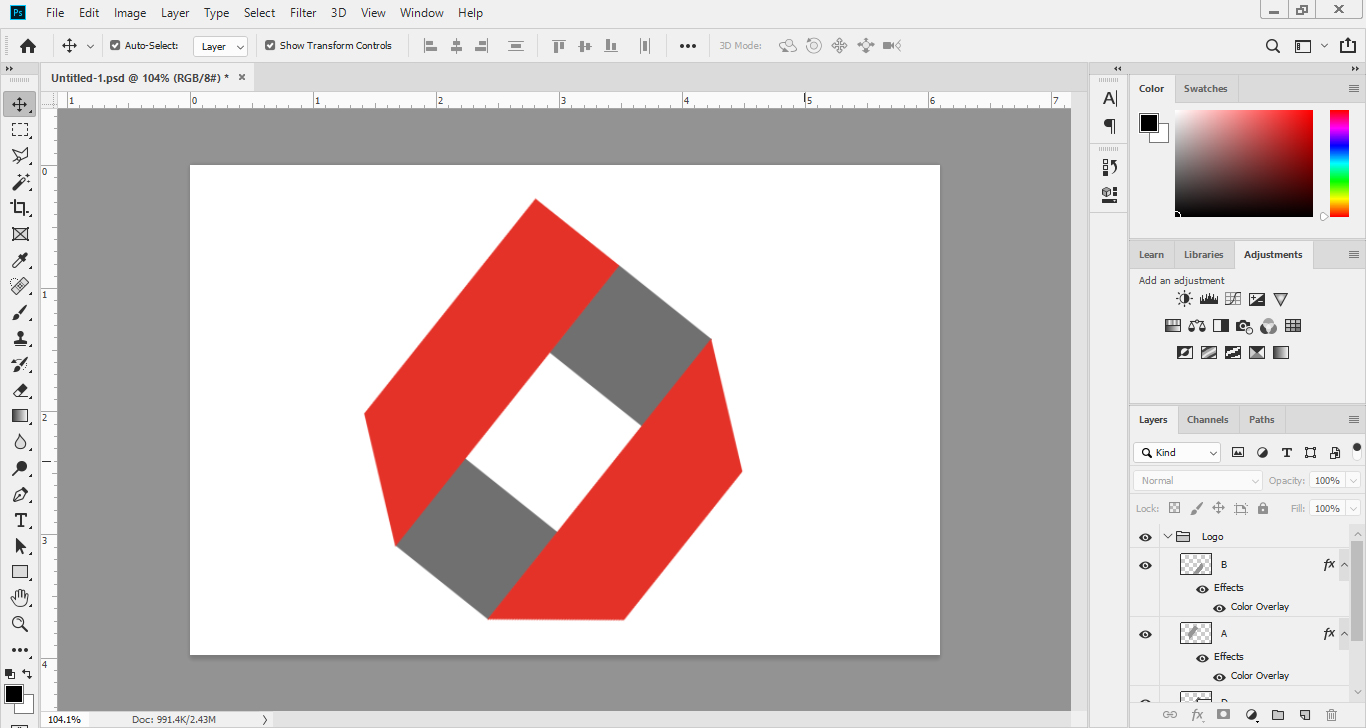
Task: Open the Character panel icon
Action: (1109, 98)
